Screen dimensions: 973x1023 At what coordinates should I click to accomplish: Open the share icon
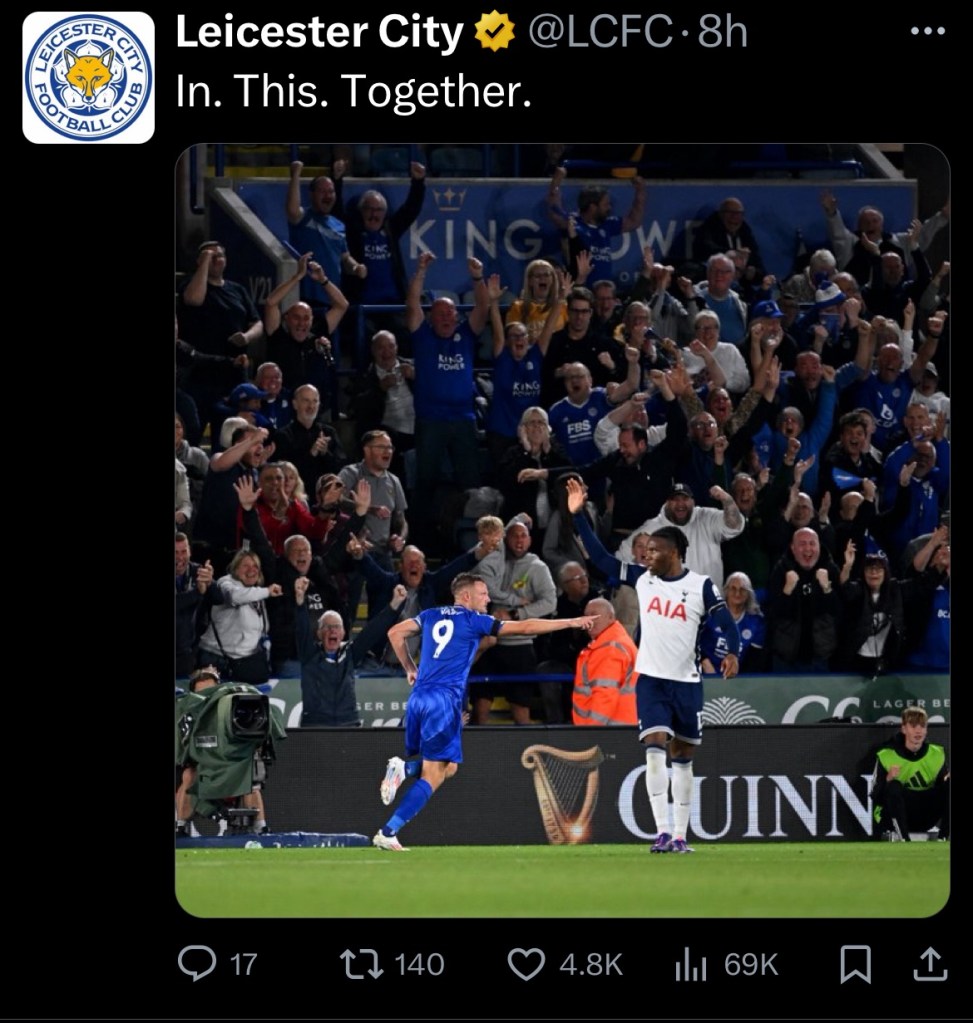click(929, 963)
